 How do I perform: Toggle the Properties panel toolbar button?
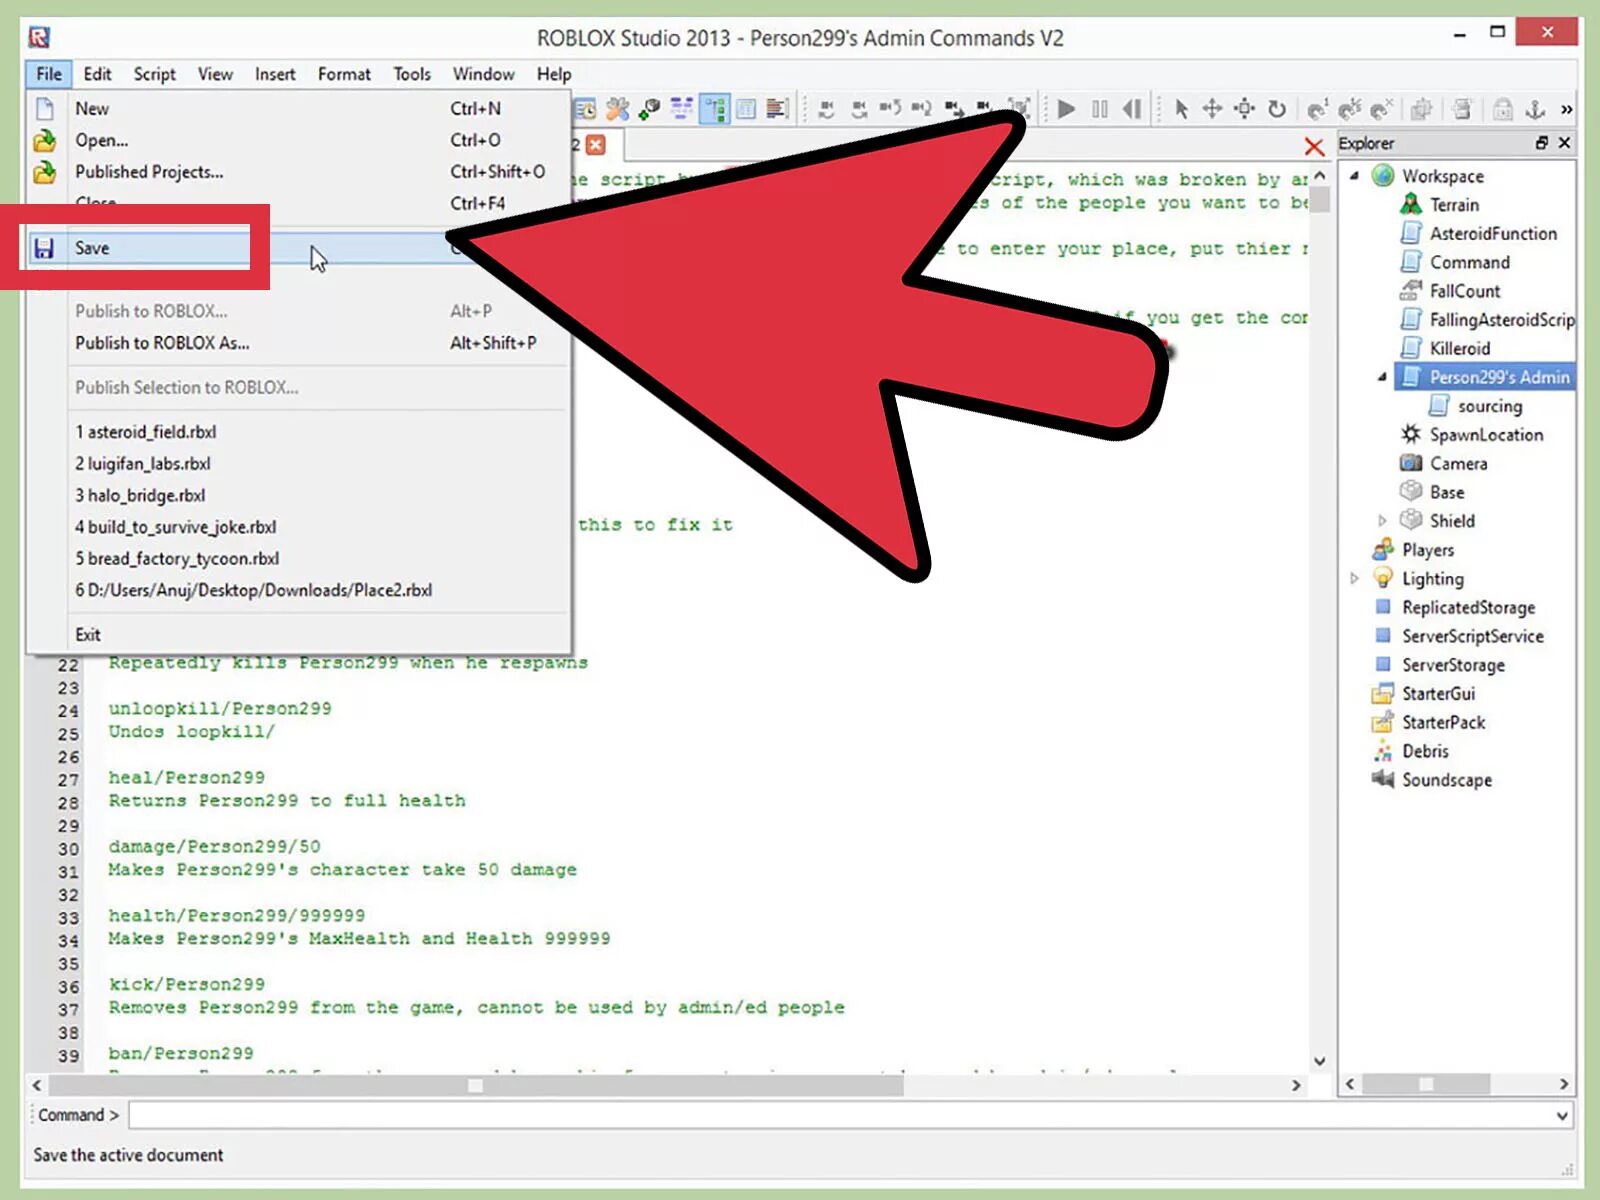[746, 108]
